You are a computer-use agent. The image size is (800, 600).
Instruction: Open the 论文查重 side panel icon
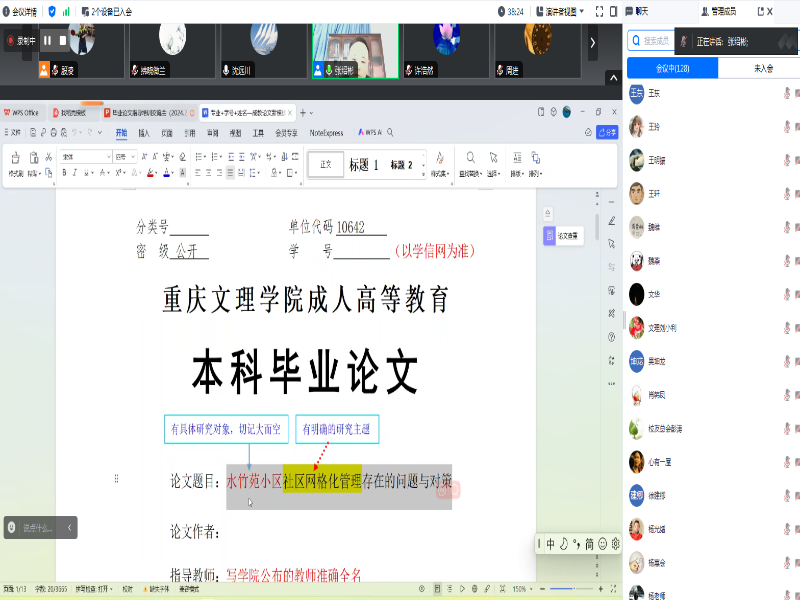[550, 236]
